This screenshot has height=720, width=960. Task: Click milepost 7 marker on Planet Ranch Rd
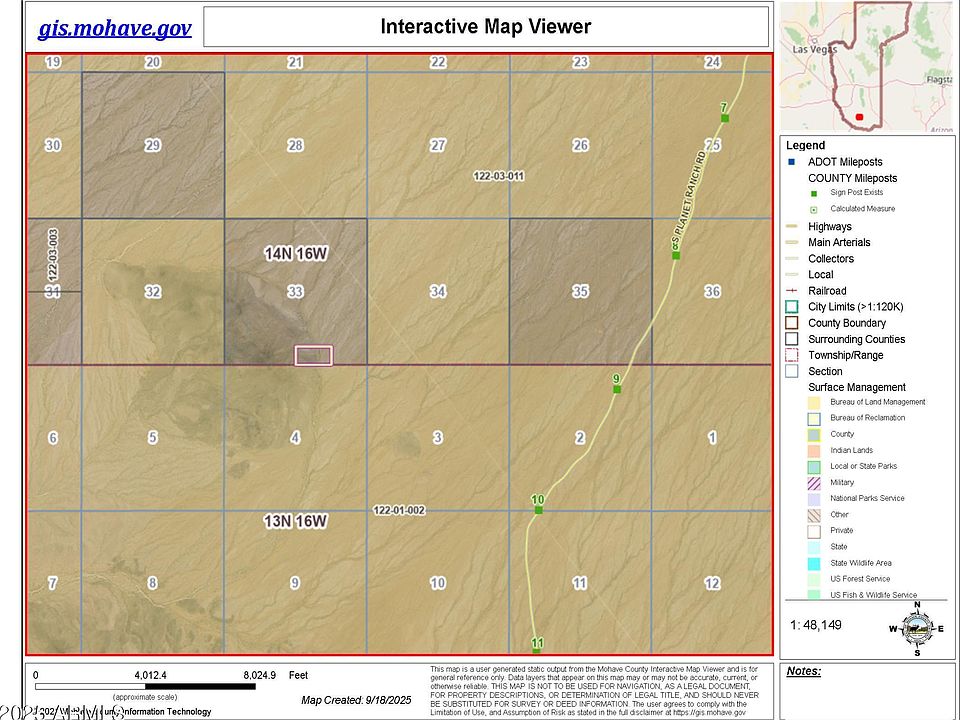click(725, 118)
